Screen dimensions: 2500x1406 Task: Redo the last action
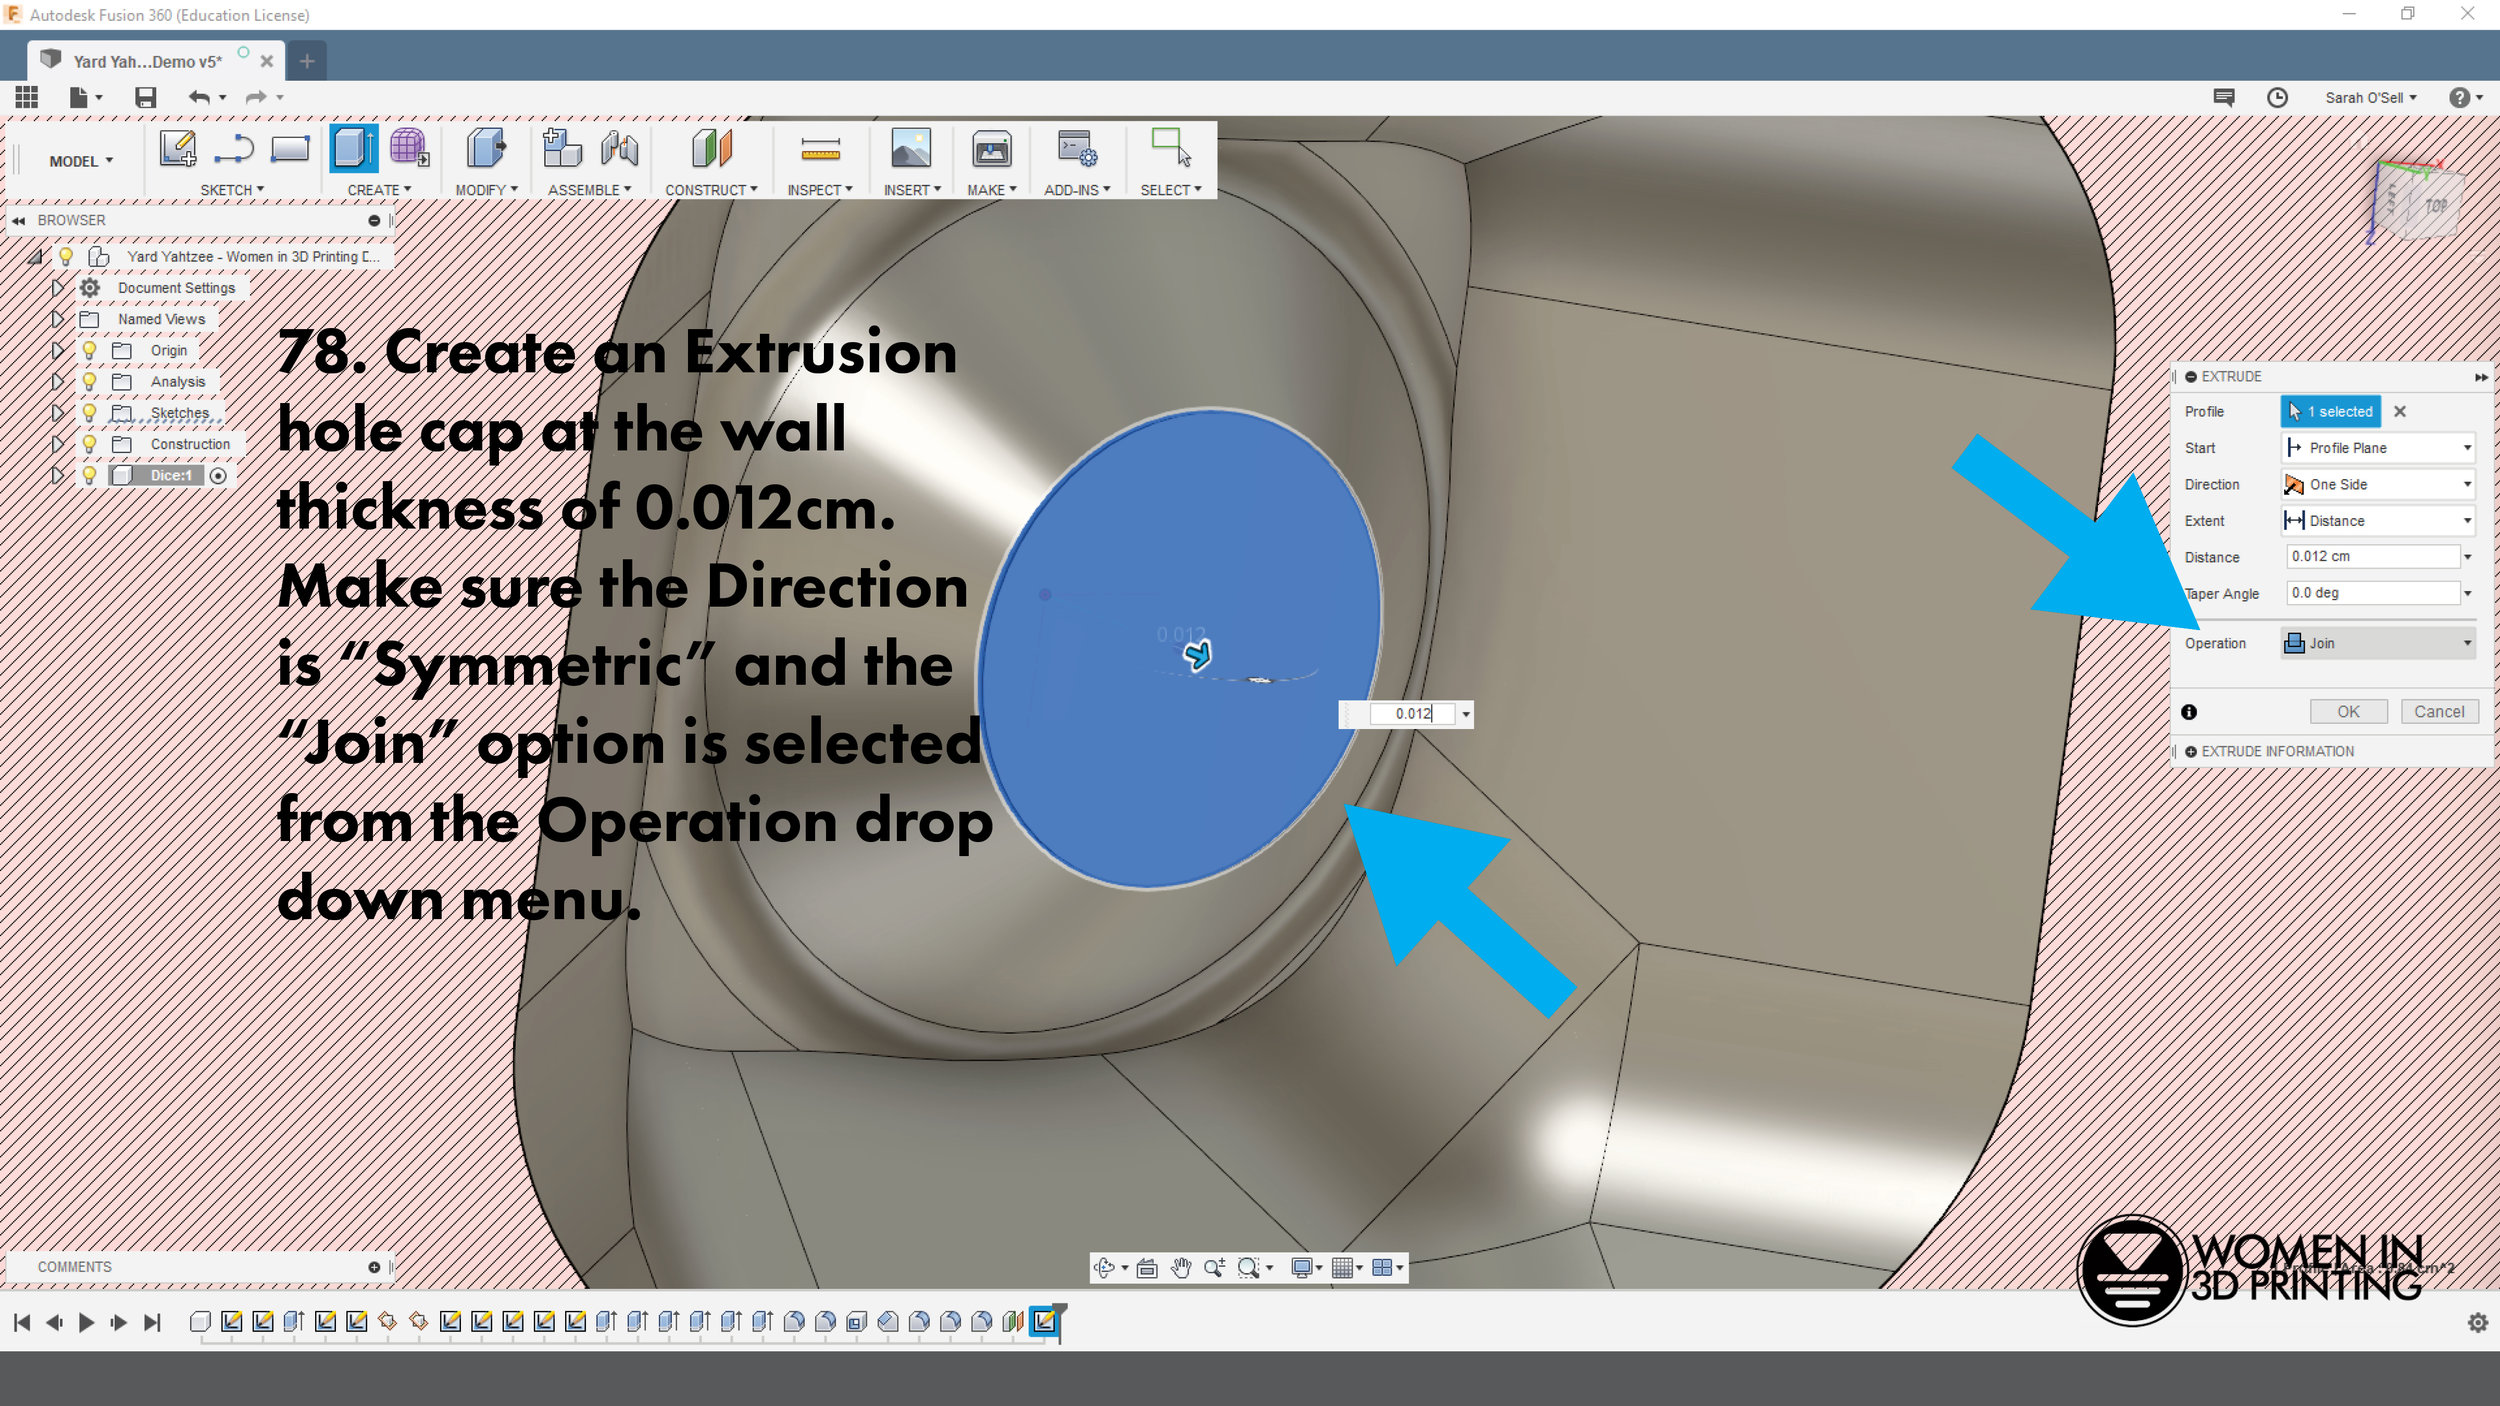point(256,97)
